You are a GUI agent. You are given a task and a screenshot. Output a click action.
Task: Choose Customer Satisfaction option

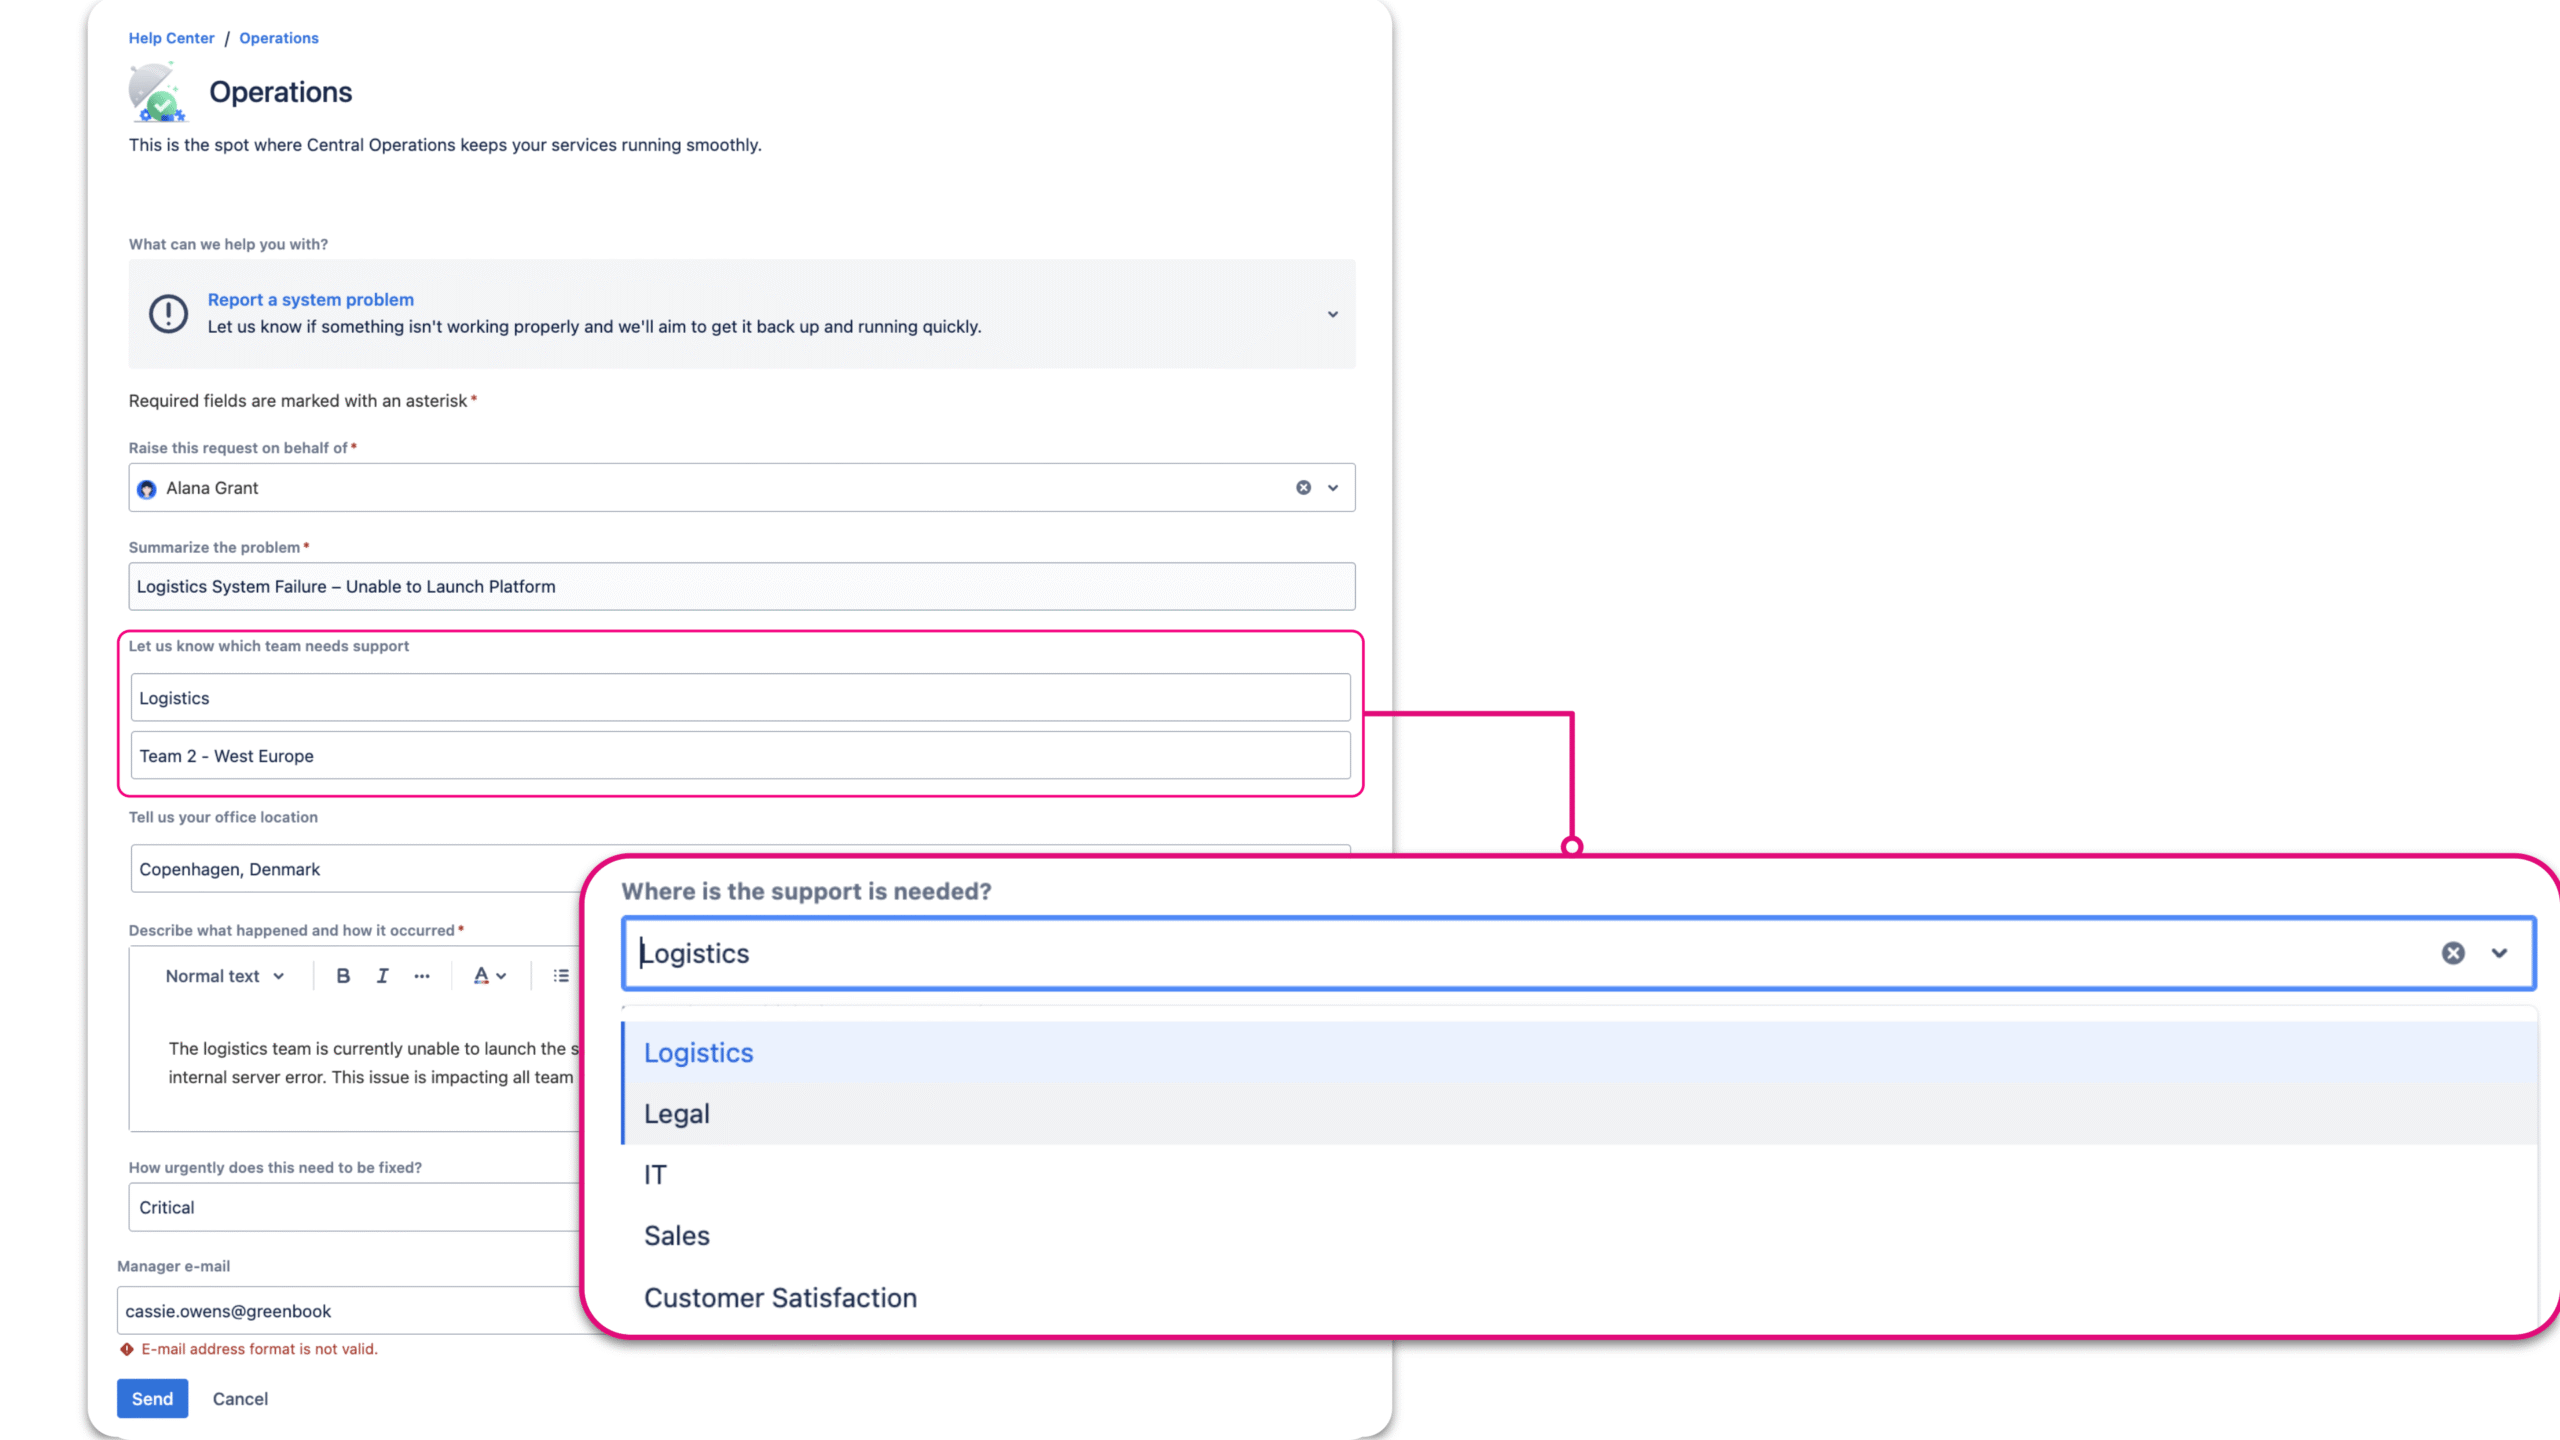[x=780, y=1298]
